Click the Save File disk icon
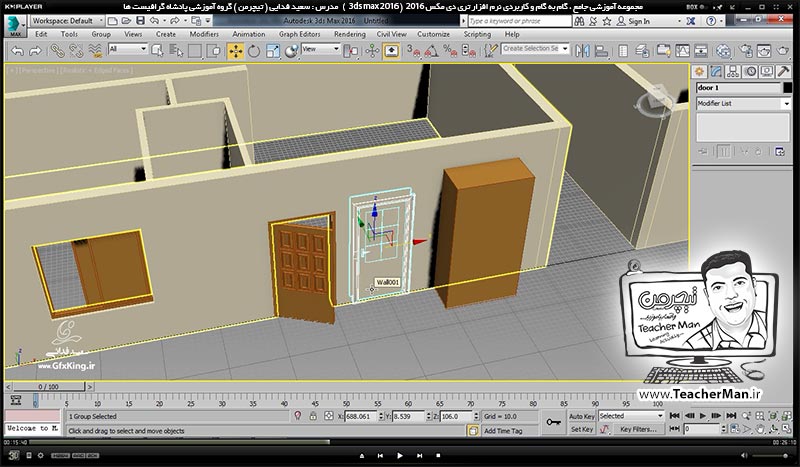Screen dimensions: 800x467 pos(140,21)
